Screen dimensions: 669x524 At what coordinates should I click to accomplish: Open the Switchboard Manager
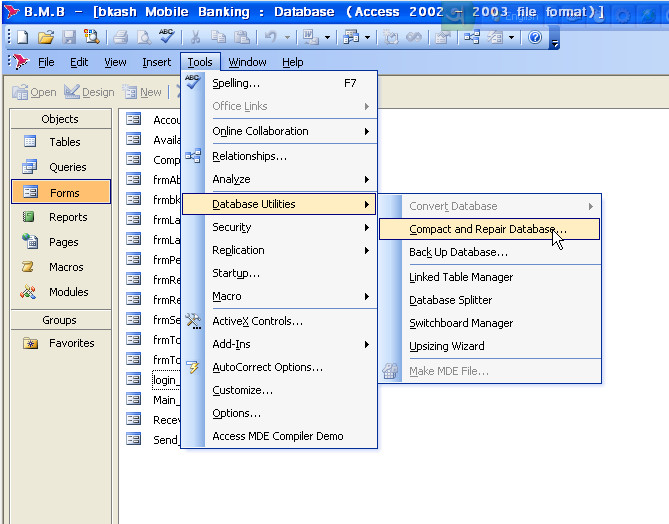click(x=489, y=323)
